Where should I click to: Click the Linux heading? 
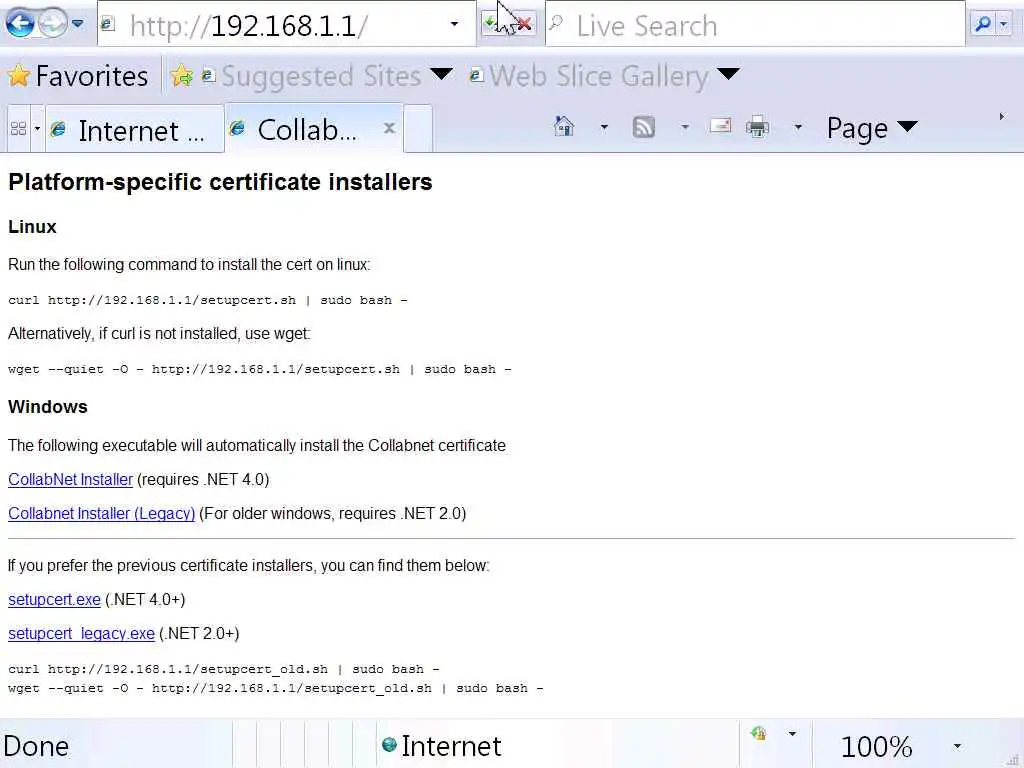pos(32,227)
